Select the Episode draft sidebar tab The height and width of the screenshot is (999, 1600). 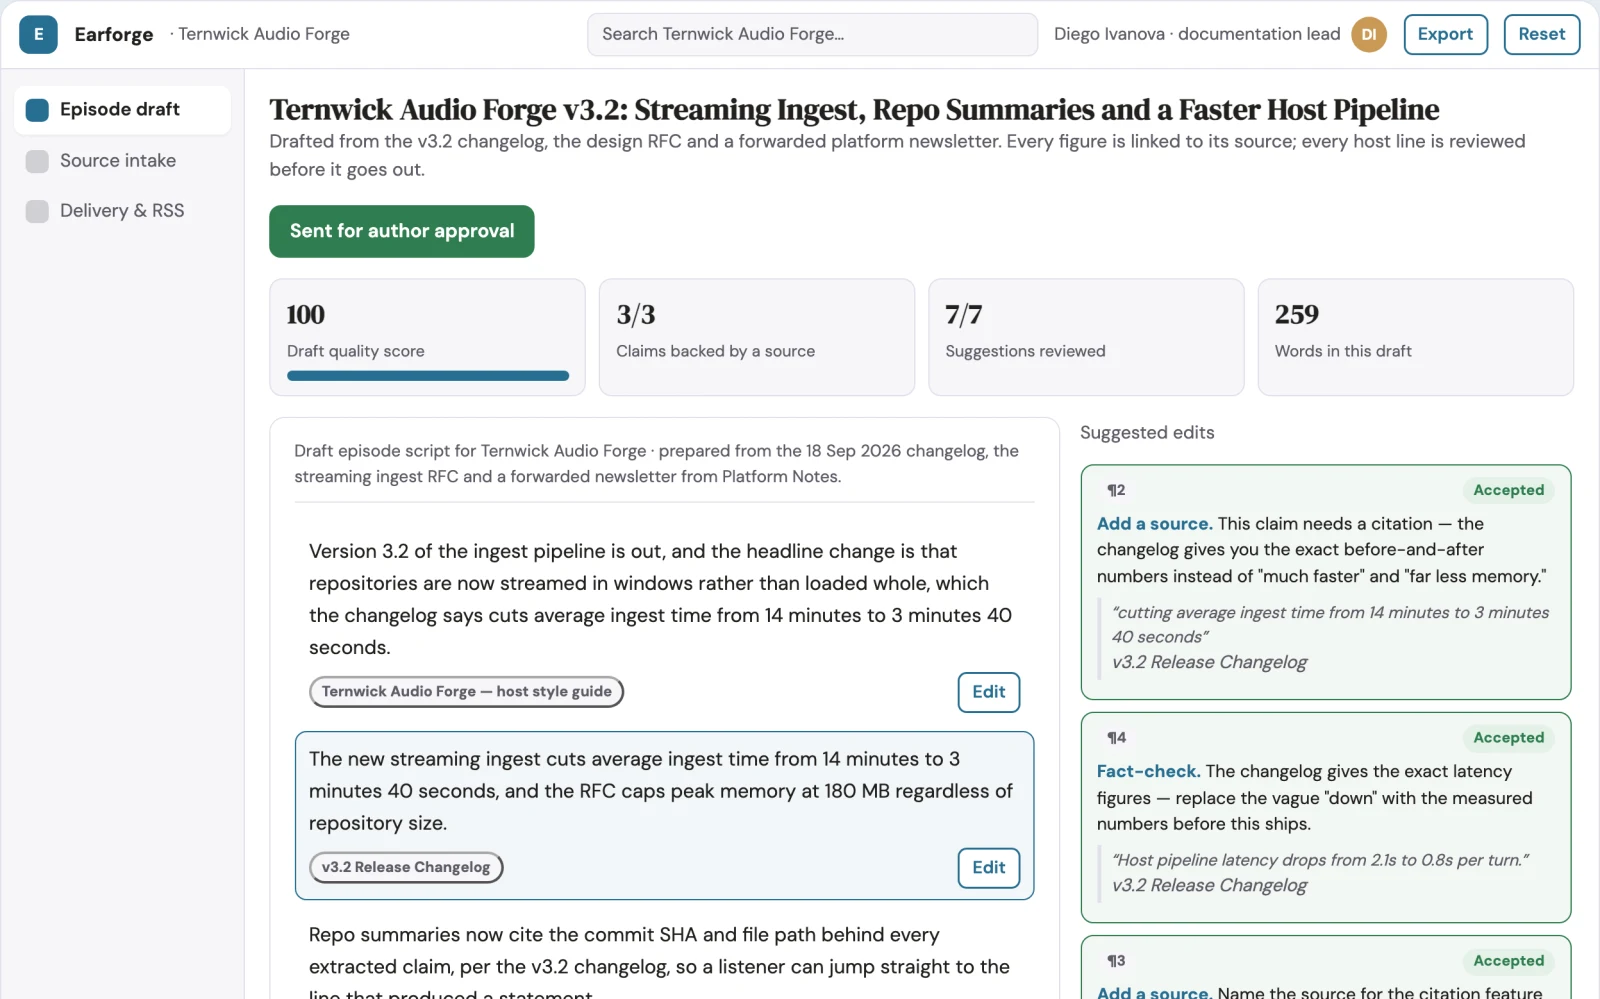pyautogui.click(x=122, y=110)
